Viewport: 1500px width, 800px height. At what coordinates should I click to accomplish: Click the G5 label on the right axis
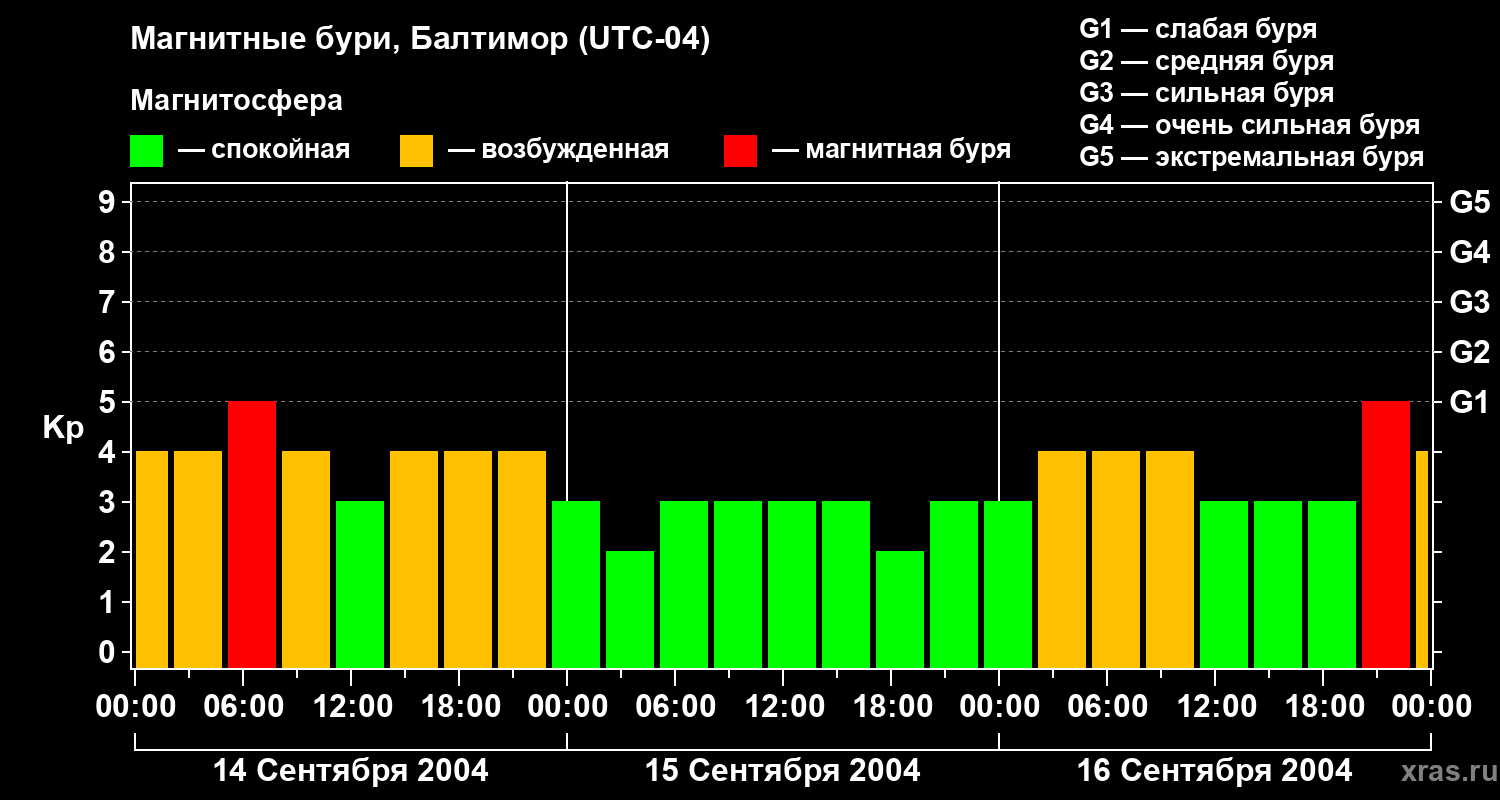pyautogui.click(x=1469, y=202)
